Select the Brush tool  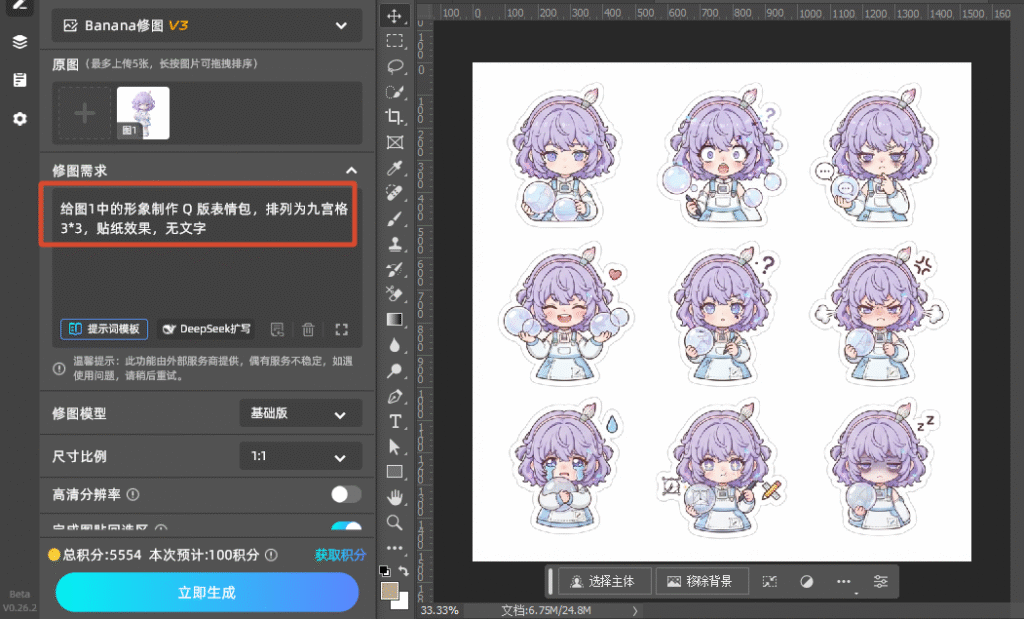click(x=394, y=219)
